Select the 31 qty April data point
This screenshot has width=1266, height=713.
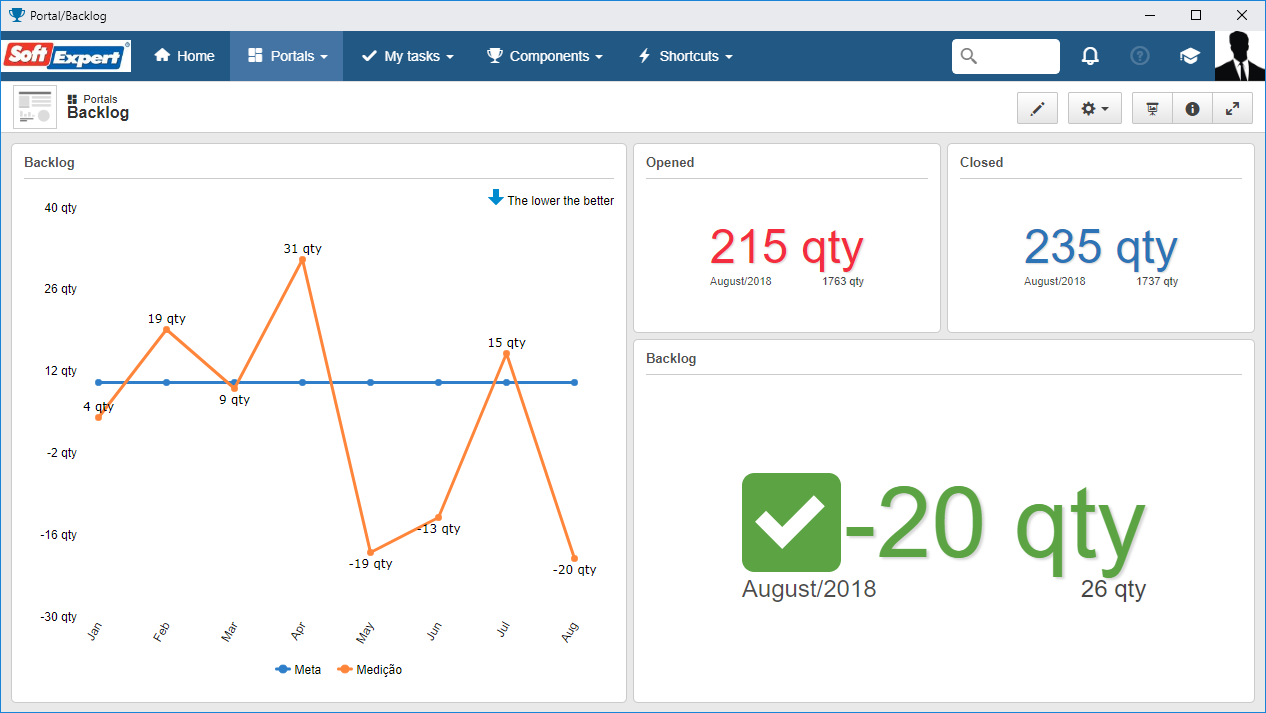(x=302, y=259)
